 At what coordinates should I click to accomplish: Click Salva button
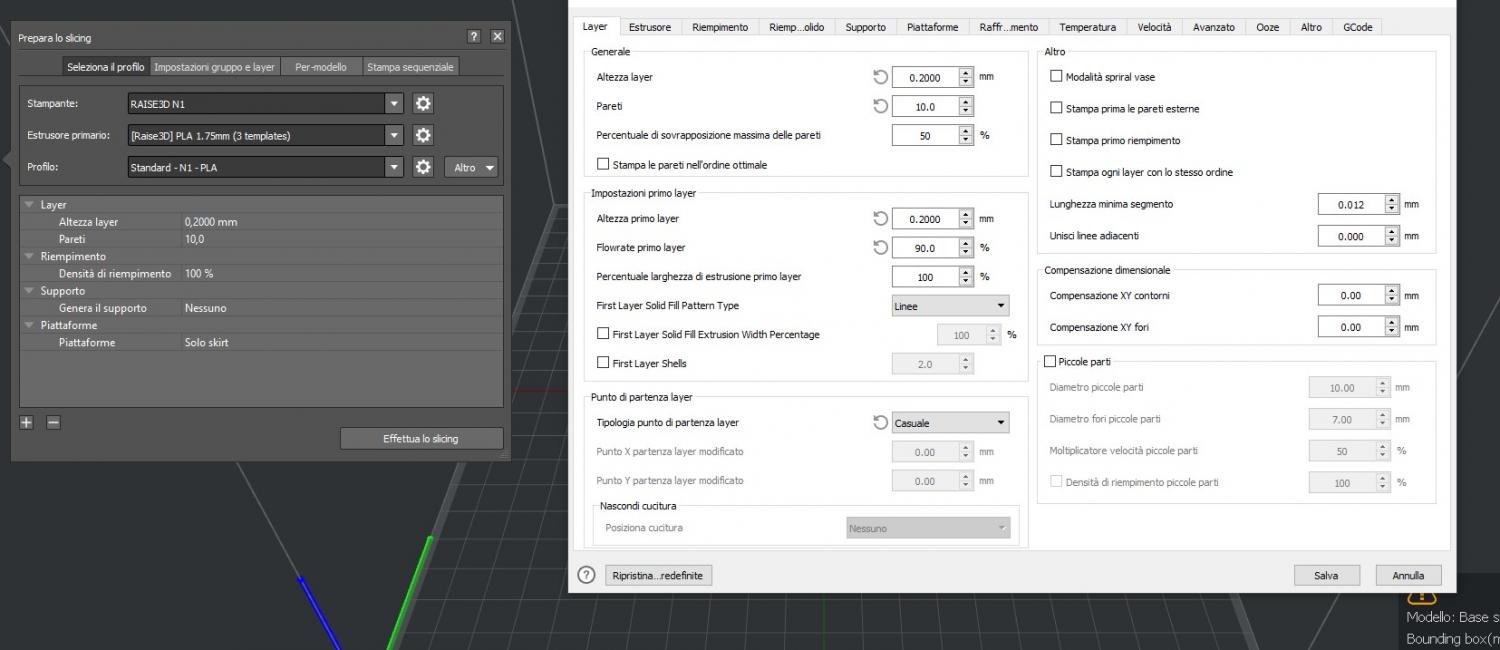click(x=1326, y=575)
